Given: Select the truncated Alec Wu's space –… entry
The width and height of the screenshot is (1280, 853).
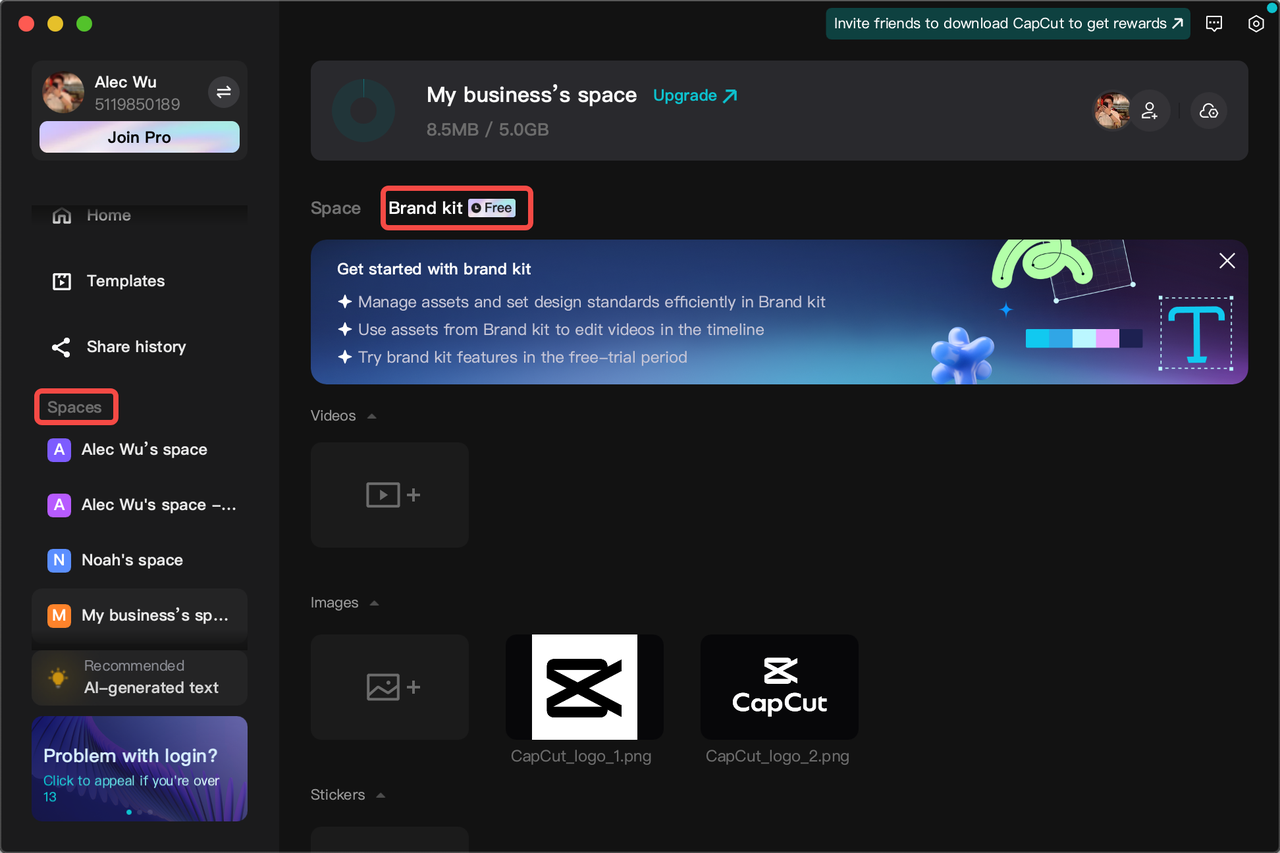Looking at the screenshot, I should pyautogui.click(x=140, y=505).
